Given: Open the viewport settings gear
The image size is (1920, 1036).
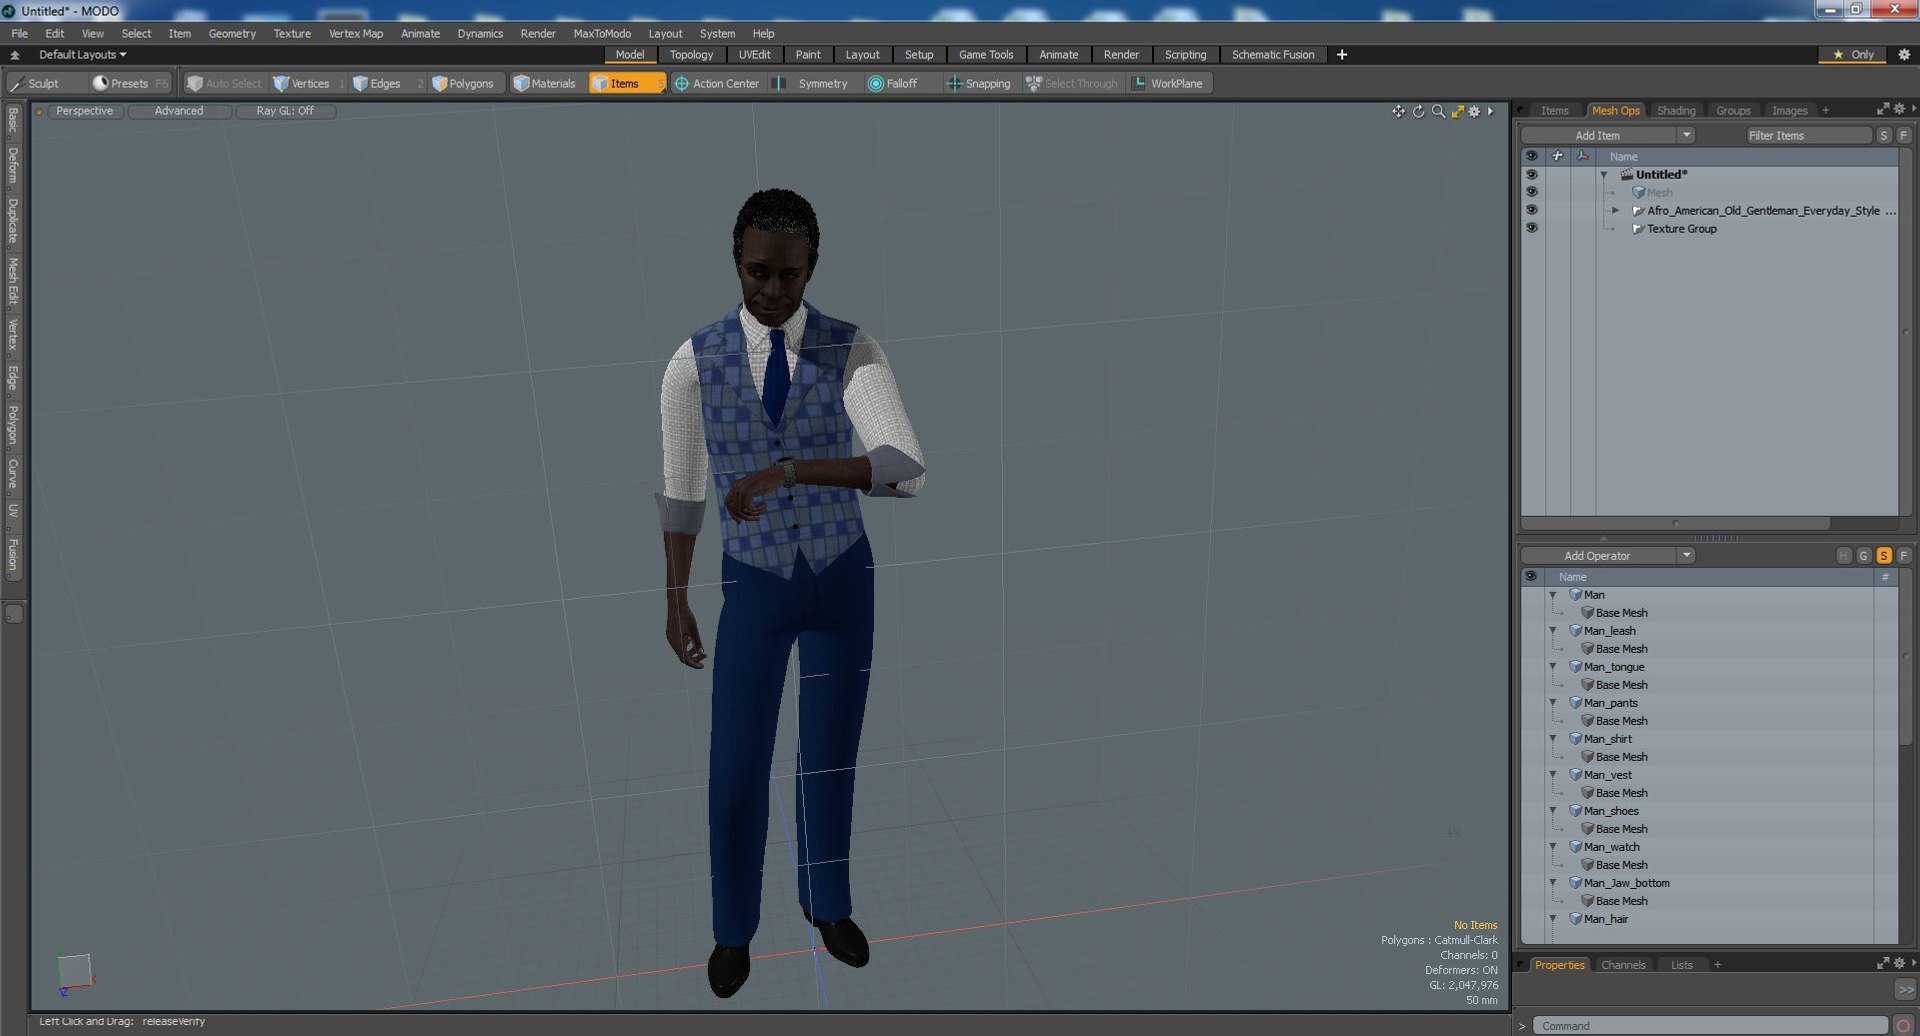Looking at the screenshot, I should 1474,111.
